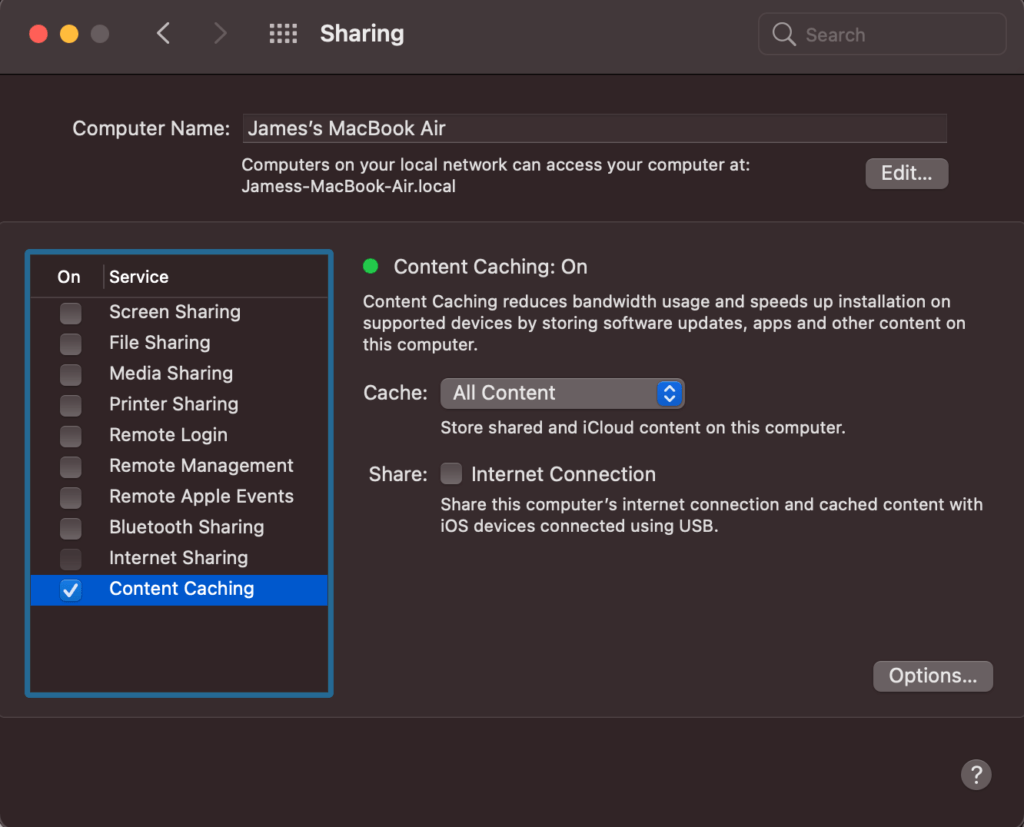Viewport: 1024px width, 827px height.
Task: Open the Options… button
Action: pyautogui.click(x=932, y=676)
